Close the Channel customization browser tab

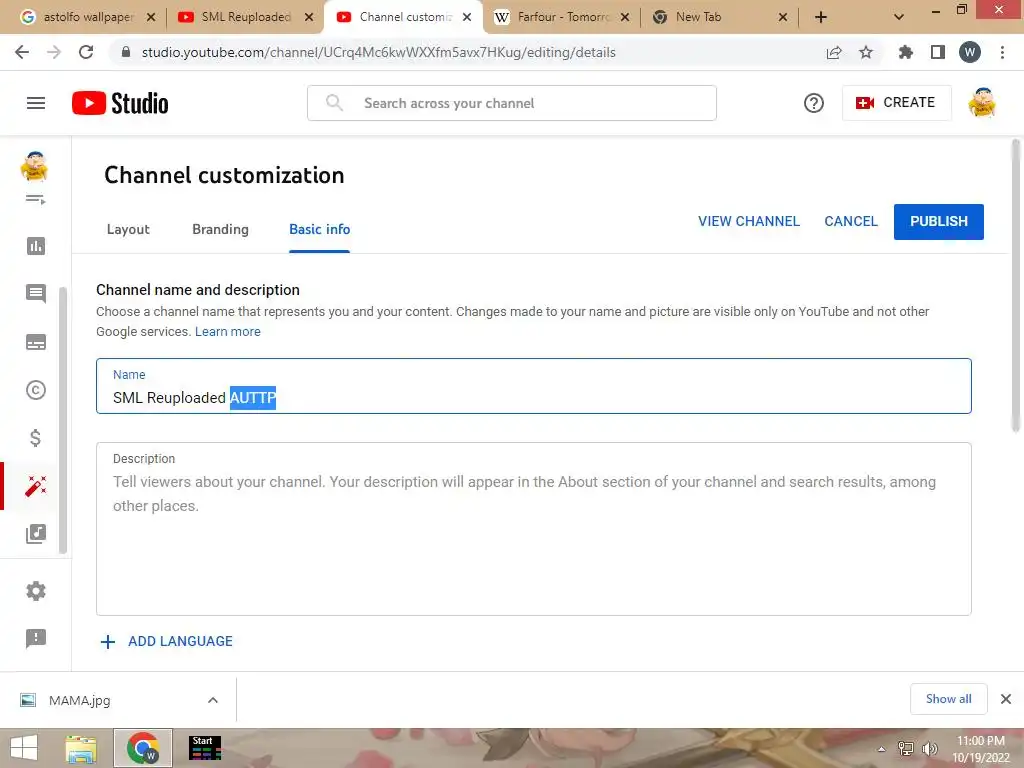click(x=467, y=18)
